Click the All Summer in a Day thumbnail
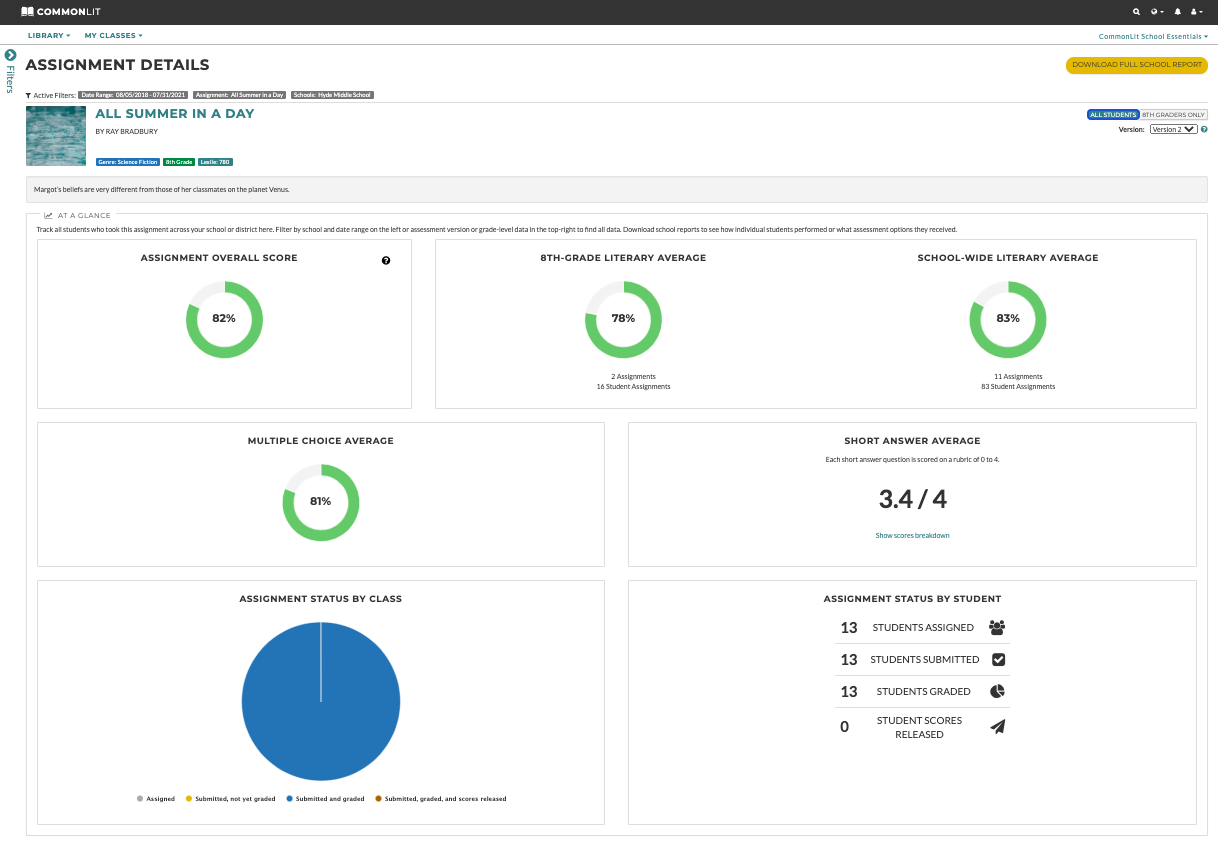Viewport: 1218px width, 842px height. [56, 136]
